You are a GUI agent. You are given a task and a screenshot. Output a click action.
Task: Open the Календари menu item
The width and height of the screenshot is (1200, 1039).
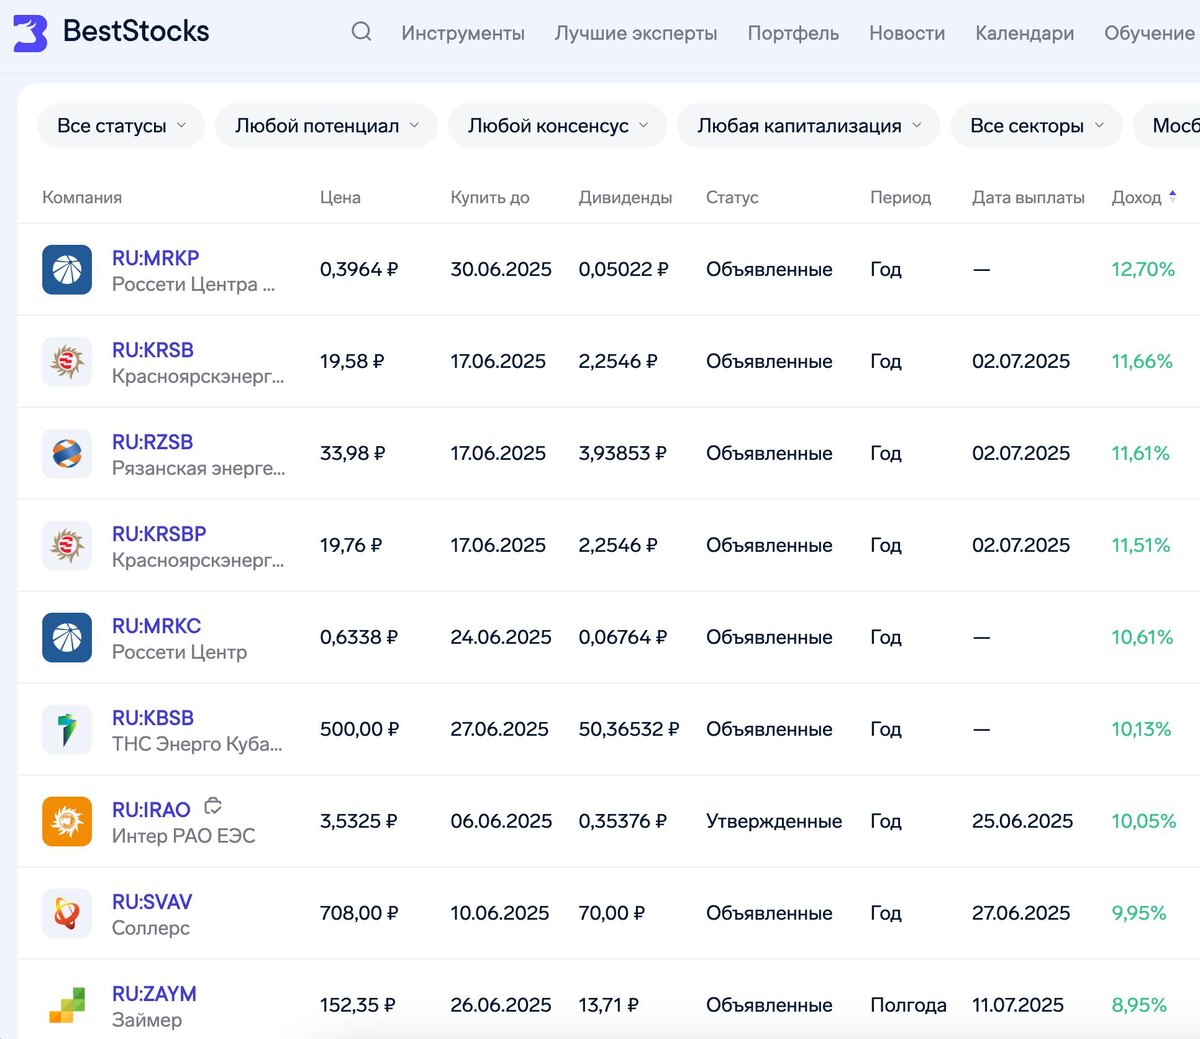pos(1025,33)
